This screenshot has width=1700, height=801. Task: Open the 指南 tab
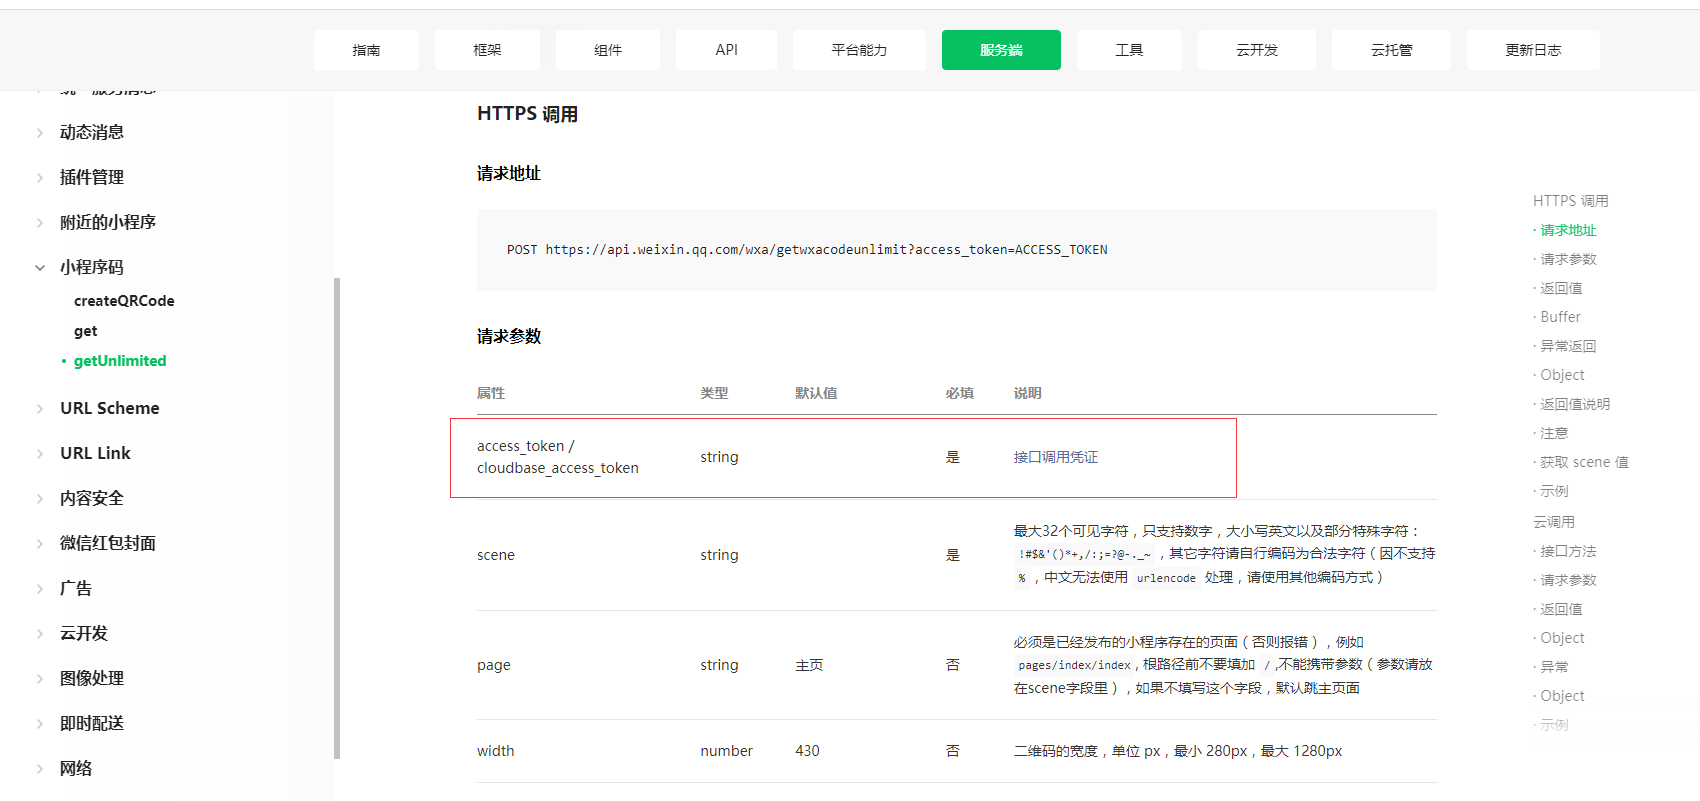coord(366,50)
